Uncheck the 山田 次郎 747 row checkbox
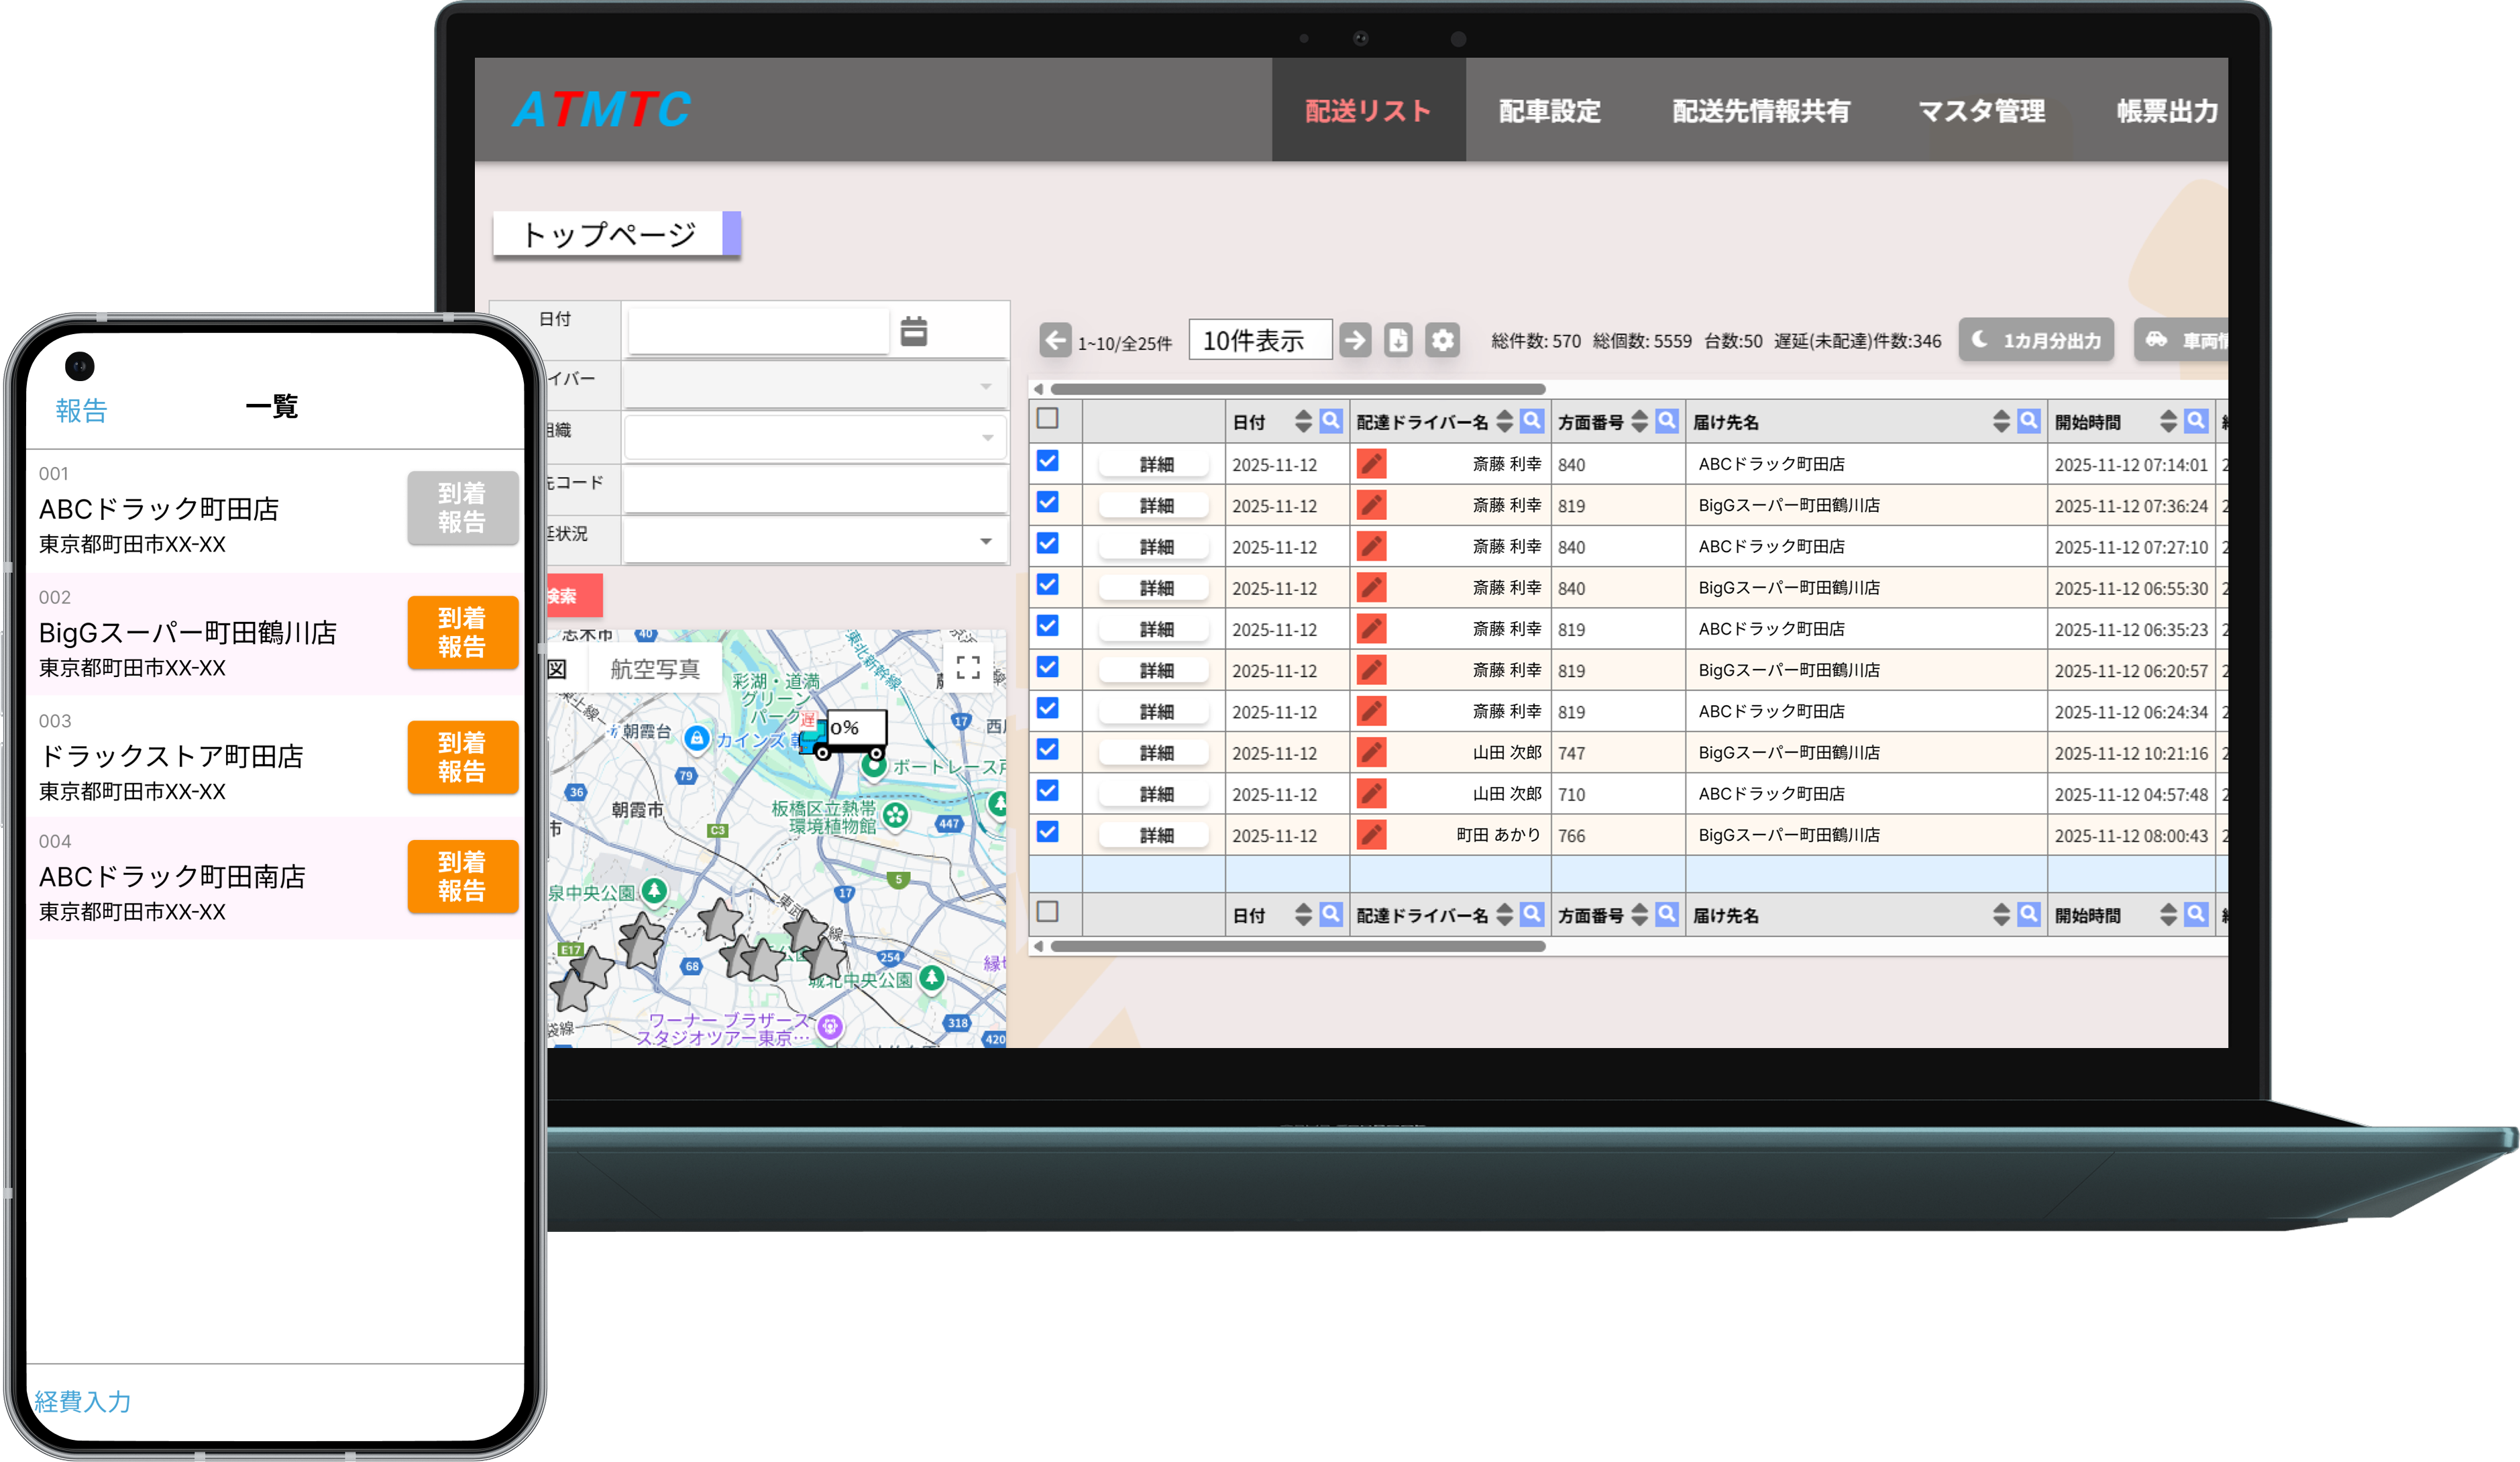 click(1047, 749)
